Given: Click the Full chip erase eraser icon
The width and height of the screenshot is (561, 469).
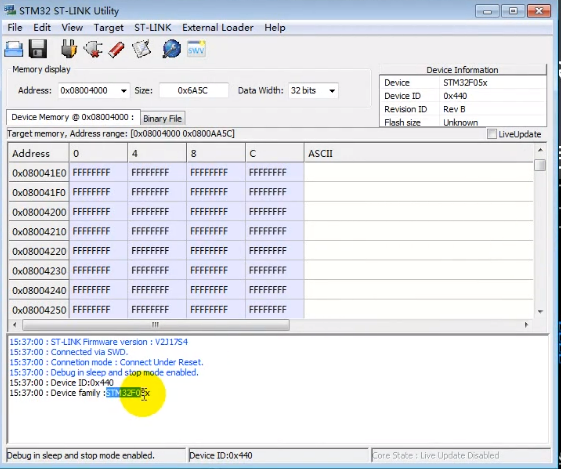Looking at the screenshot, I should (x=116, y=49).
